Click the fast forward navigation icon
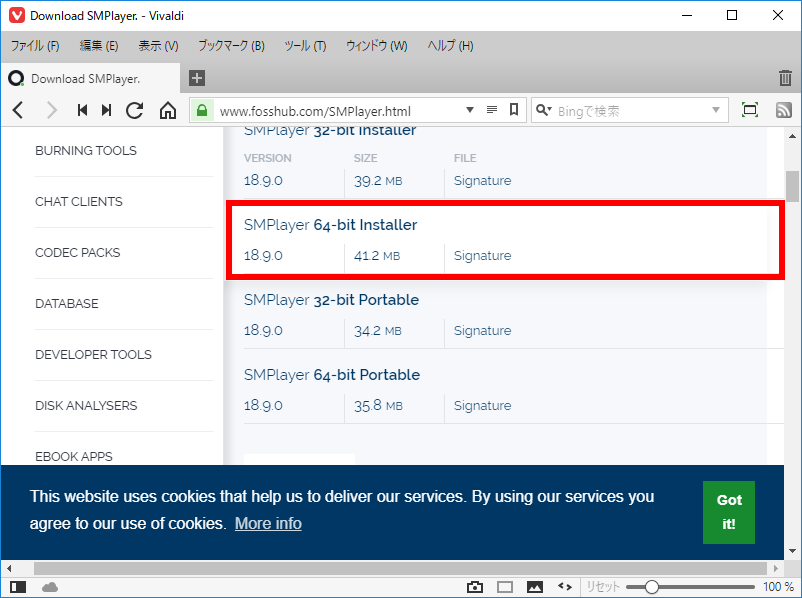 [x=106, y=110]
